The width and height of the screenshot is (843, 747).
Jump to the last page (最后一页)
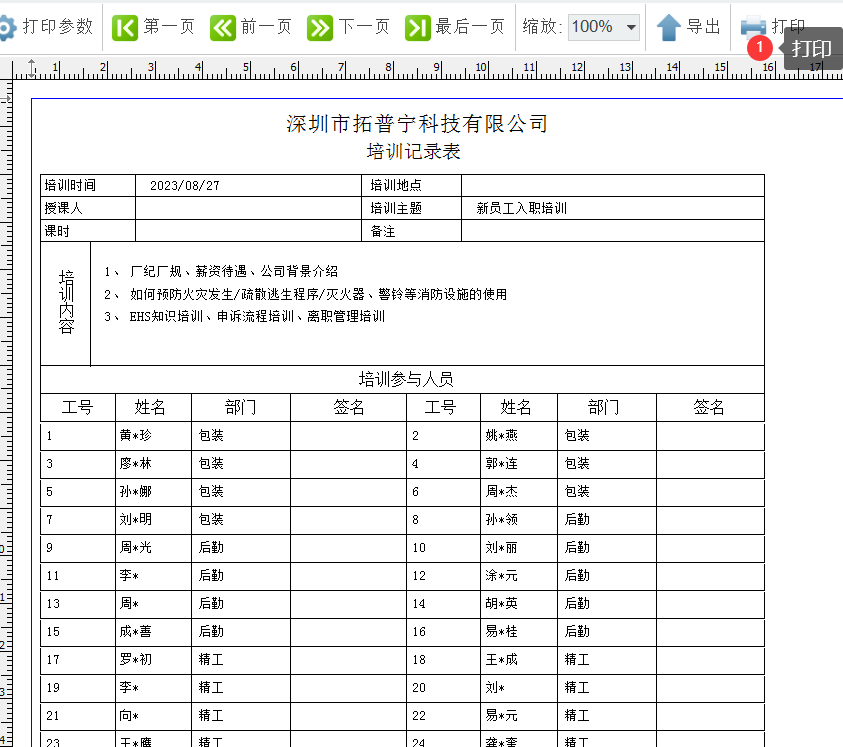click(x=418, y=27)
